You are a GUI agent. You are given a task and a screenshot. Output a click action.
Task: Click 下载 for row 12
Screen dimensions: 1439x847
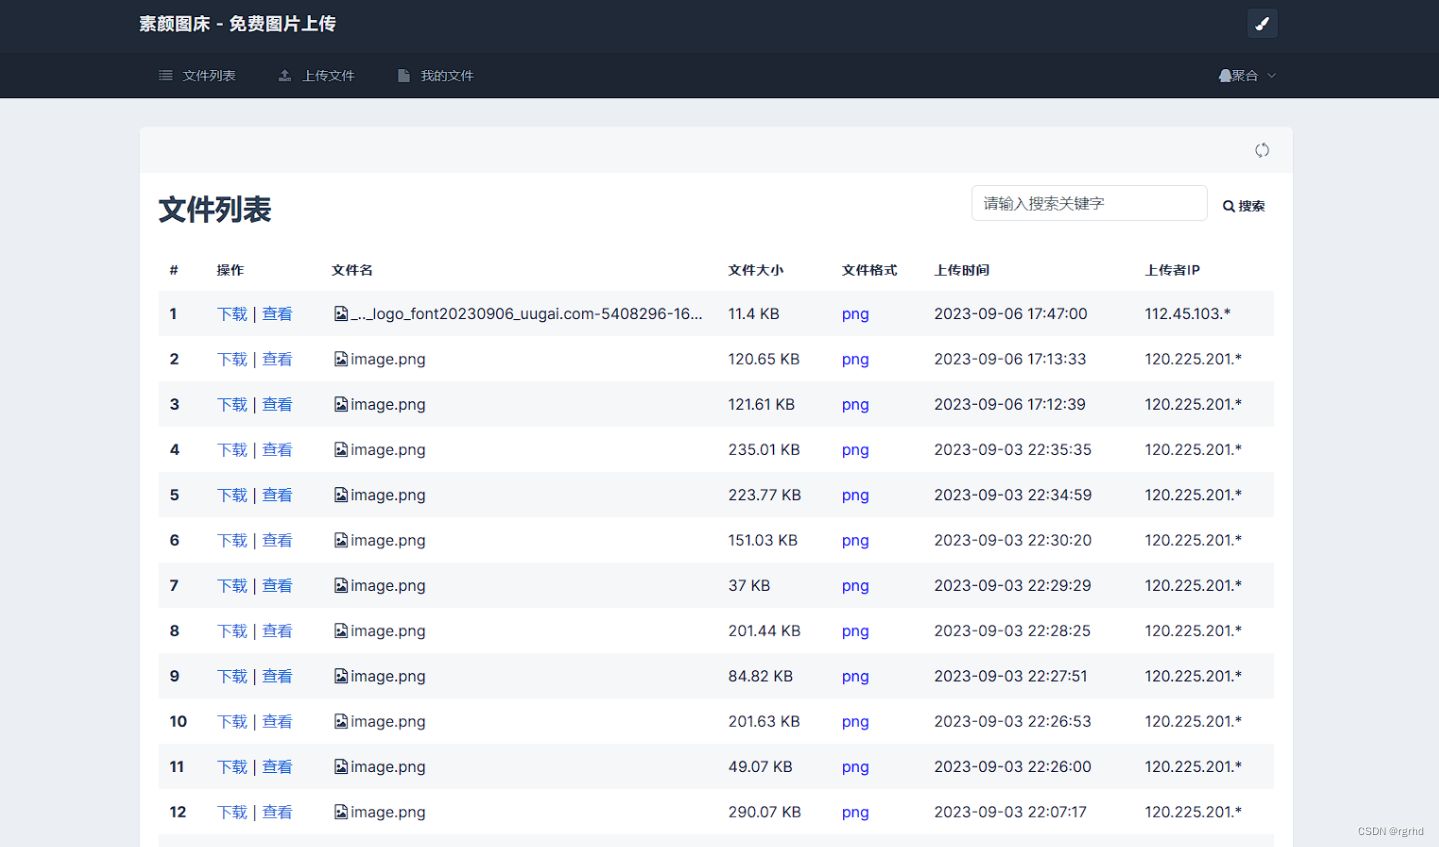click(x=232, y=812)
